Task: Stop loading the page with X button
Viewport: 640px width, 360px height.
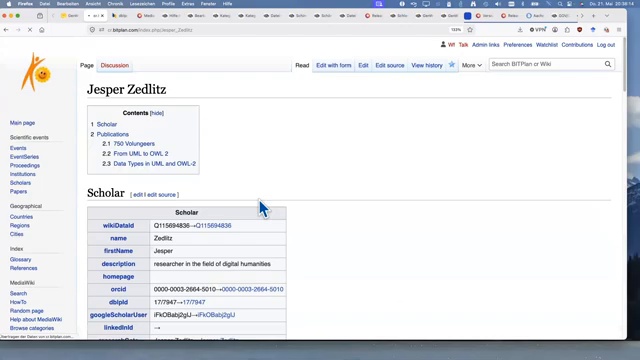Action: [30, 30]
